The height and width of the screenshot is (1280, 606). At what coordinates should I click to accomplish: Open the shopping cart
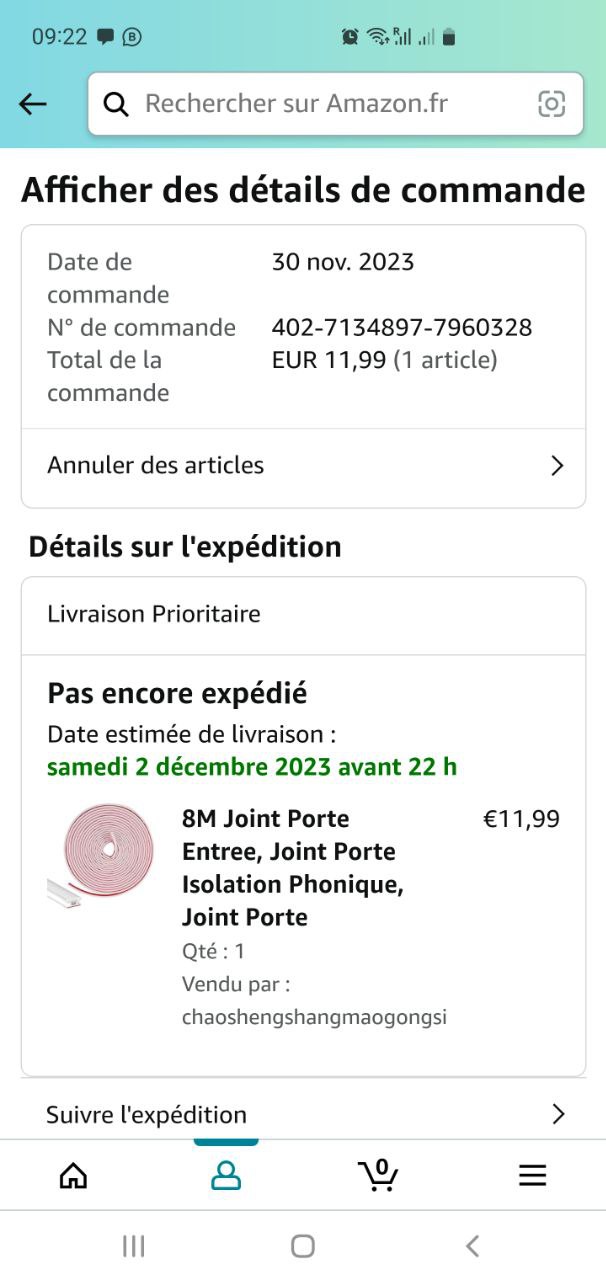378,1175
